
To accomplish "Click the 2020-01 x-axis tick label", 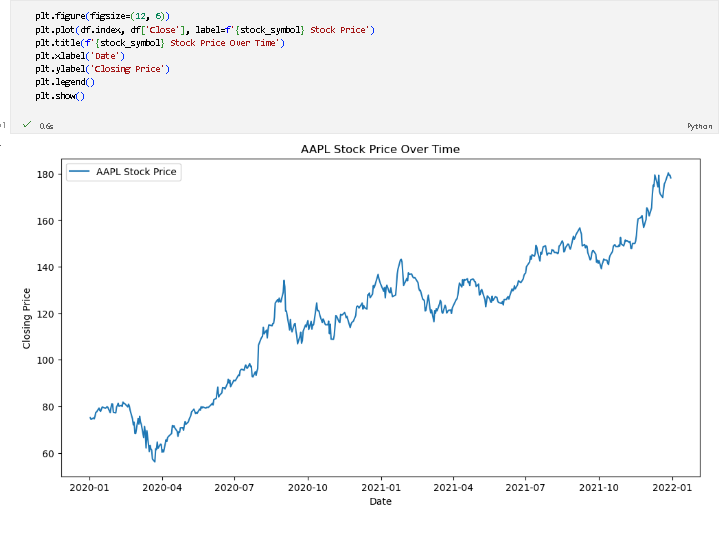I will point(89,488).
